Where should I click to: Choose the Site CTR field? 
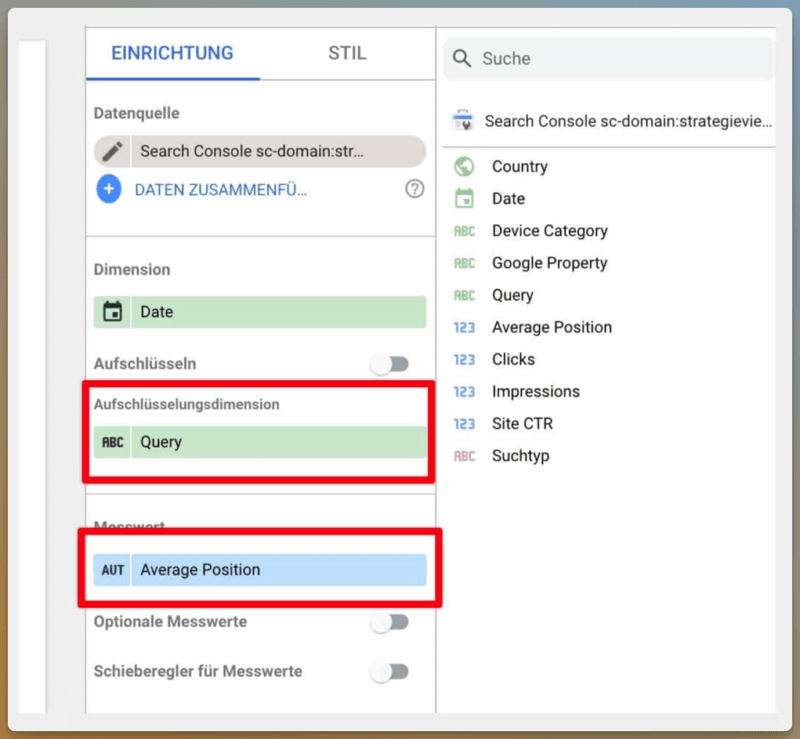(x=522, y=424)
